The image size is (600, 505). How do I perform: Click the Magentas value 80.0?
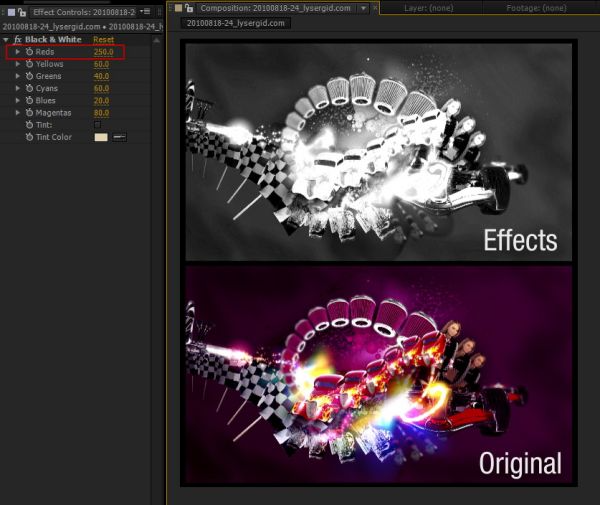click(101, 113)
